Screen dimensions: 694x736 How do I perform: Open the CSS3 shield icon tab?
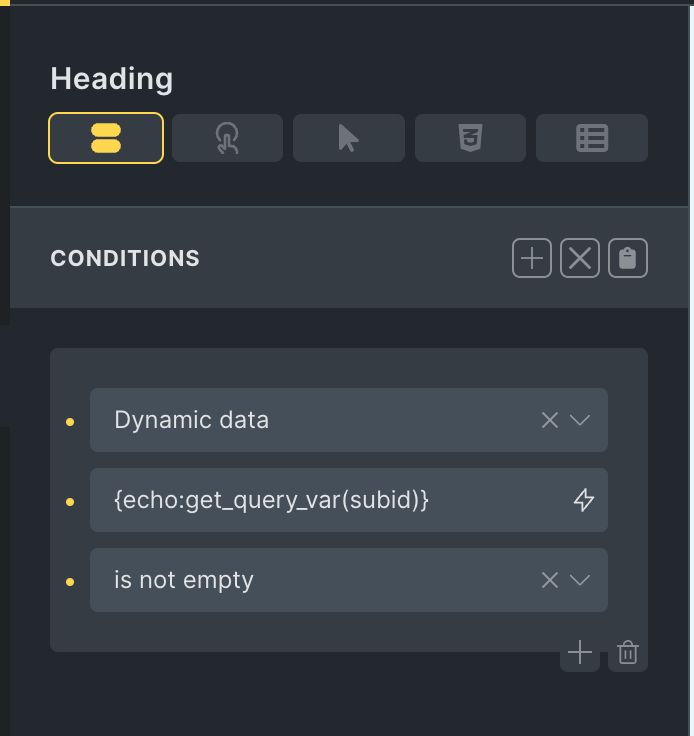pyautogui.click(x=470, y=138)
